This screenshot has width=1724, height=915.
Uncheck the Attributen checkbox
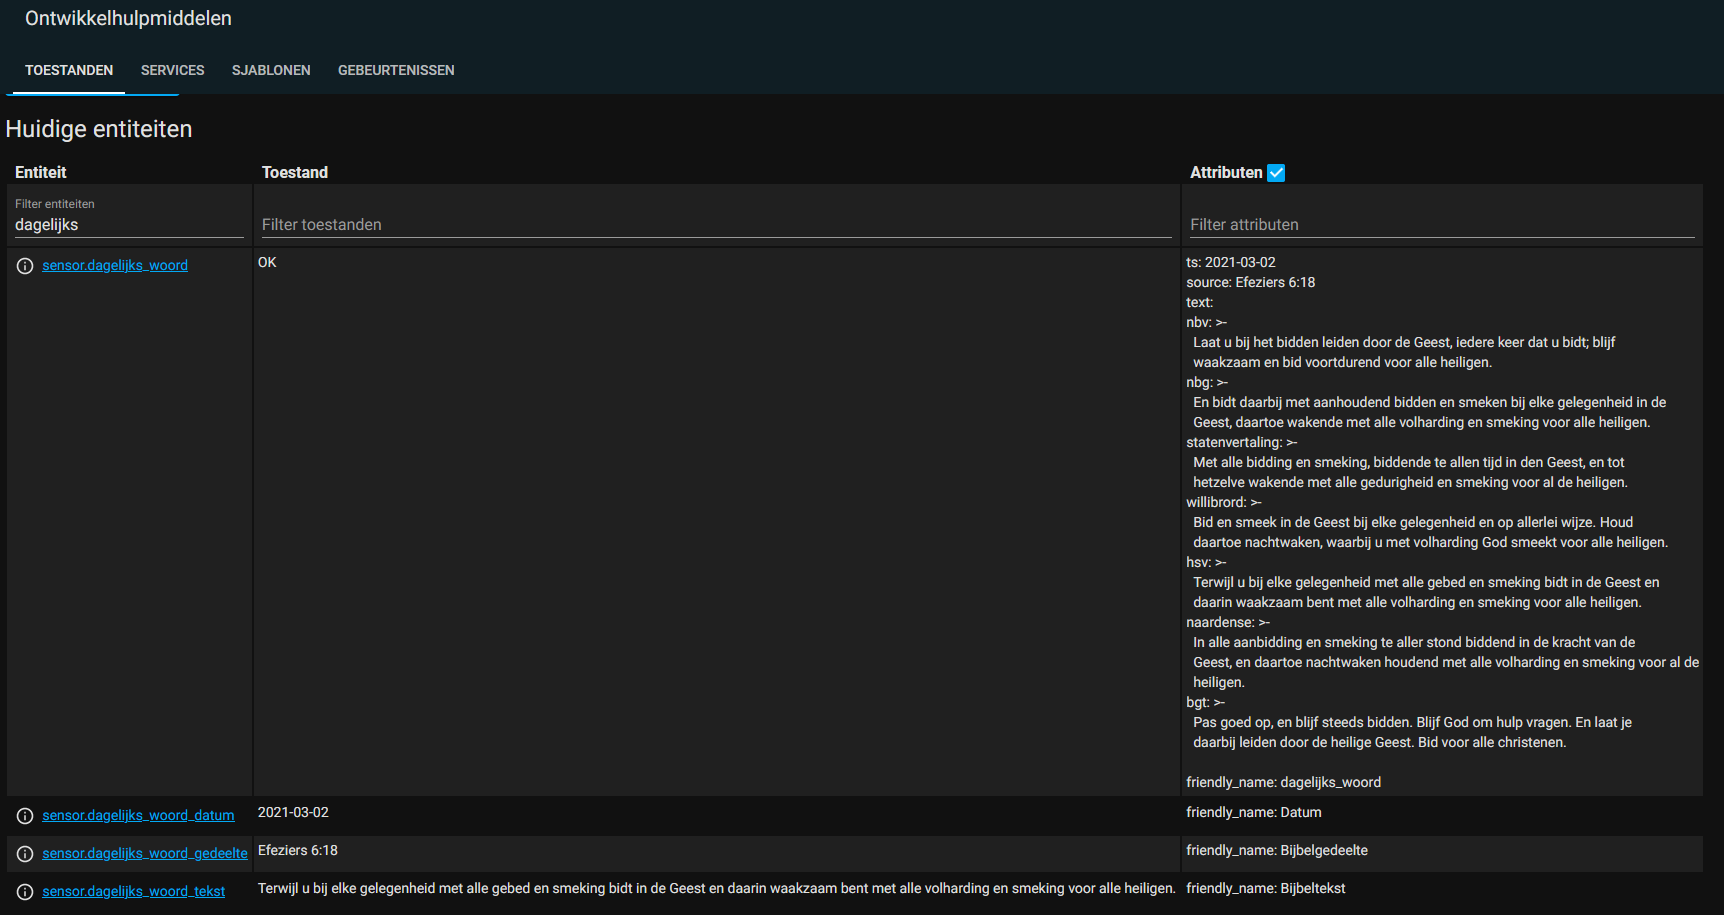[1276, 173]
